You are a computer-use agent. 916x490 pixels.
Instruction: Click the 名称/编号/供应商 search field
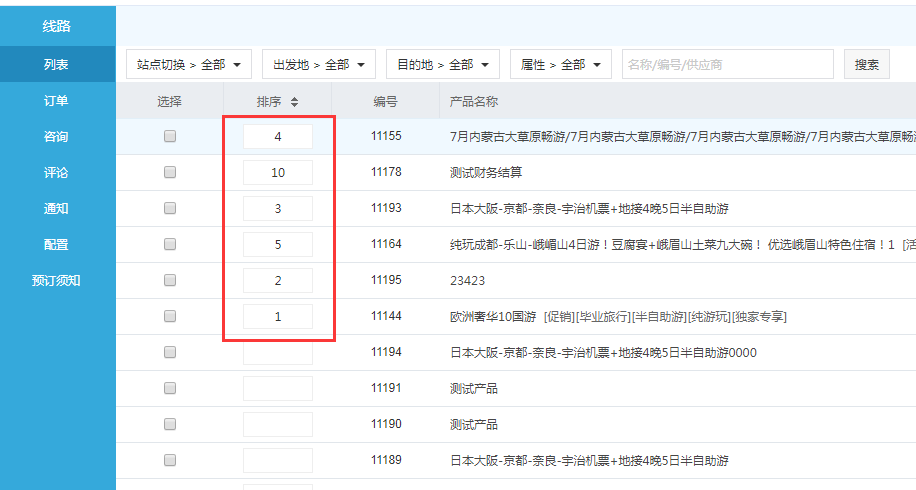pos(727,64)
